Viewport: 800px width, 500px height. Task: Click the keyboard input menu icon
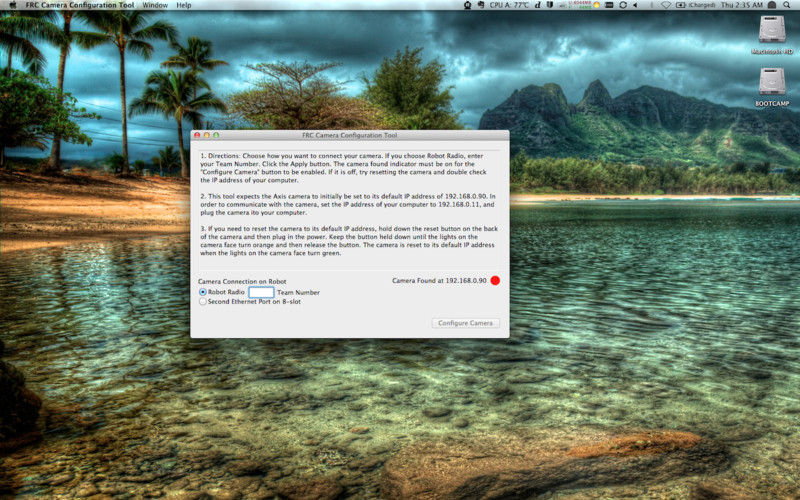click(609, 5)
